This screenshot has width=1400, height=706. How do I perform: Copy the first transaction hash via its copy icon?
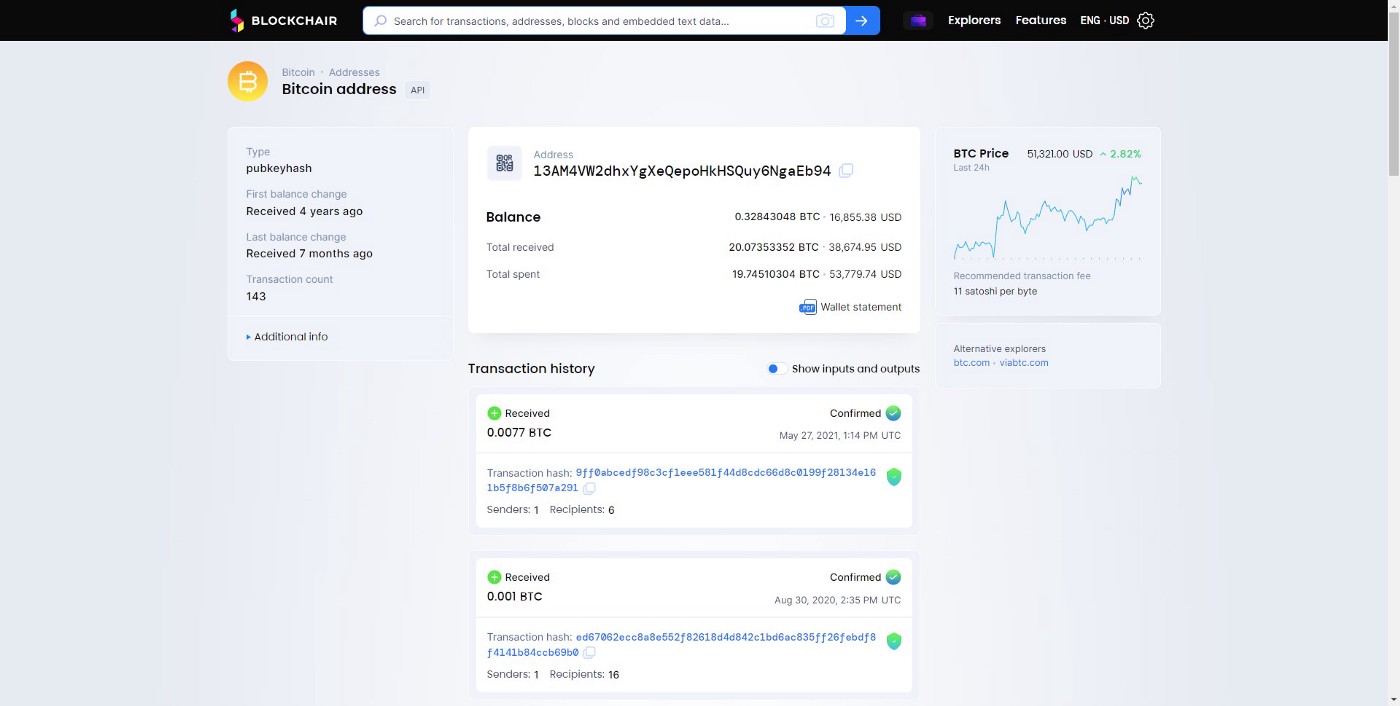589,488
